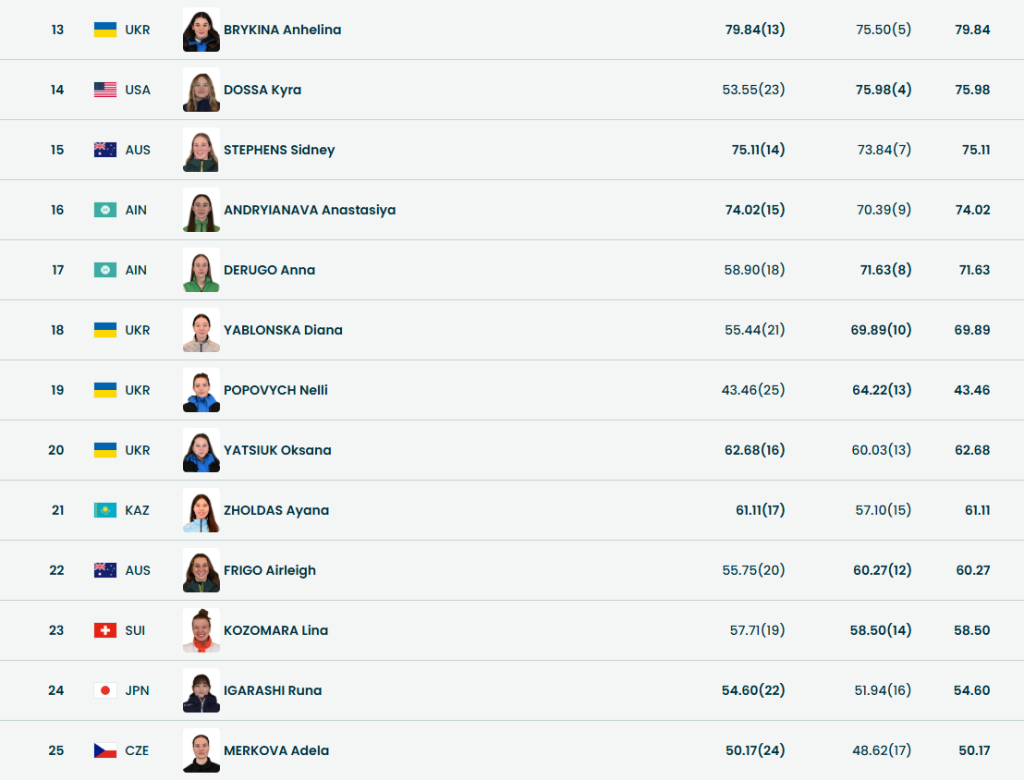This screenshot has height=780, width=1024.
Task: Click IGARASHI Runa's run score 54.60(22)
Action: pyautogui.click(x=753, y=690)
